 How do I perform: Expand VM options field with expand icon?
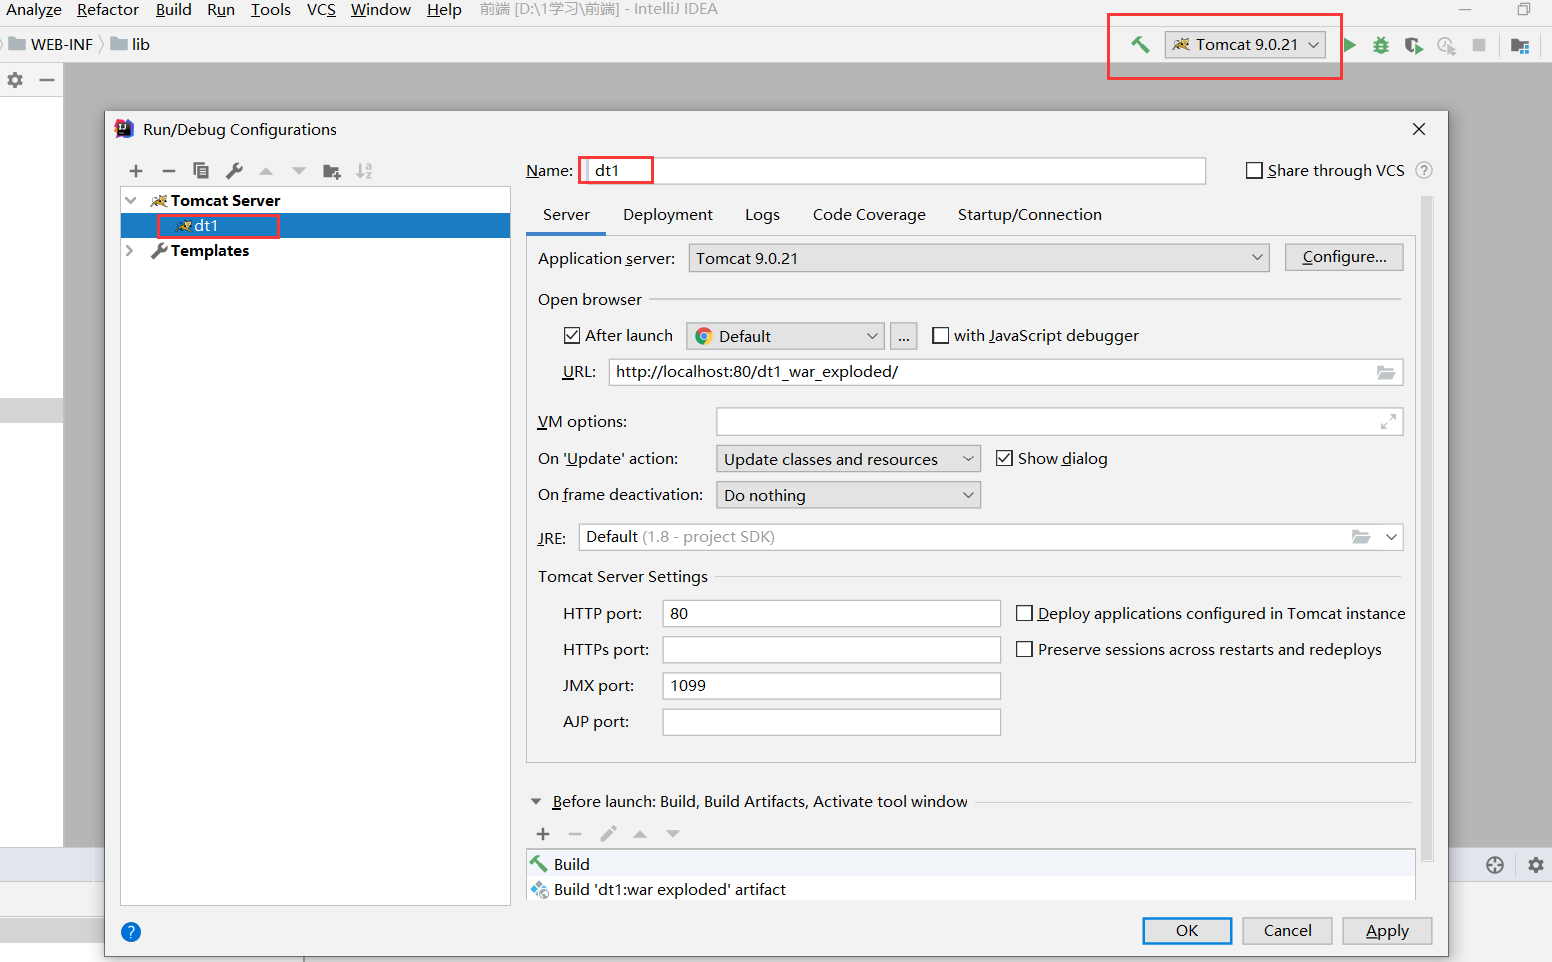[1388, 422]
